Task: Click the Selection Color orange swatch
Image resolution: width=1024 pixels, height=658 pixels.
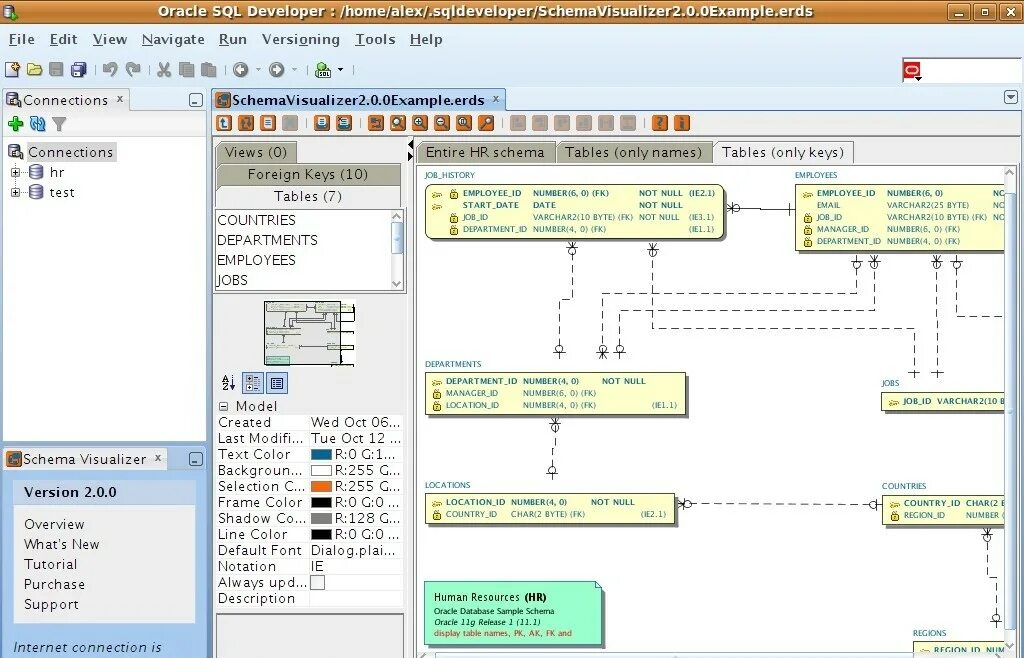Action: [321, 486]
